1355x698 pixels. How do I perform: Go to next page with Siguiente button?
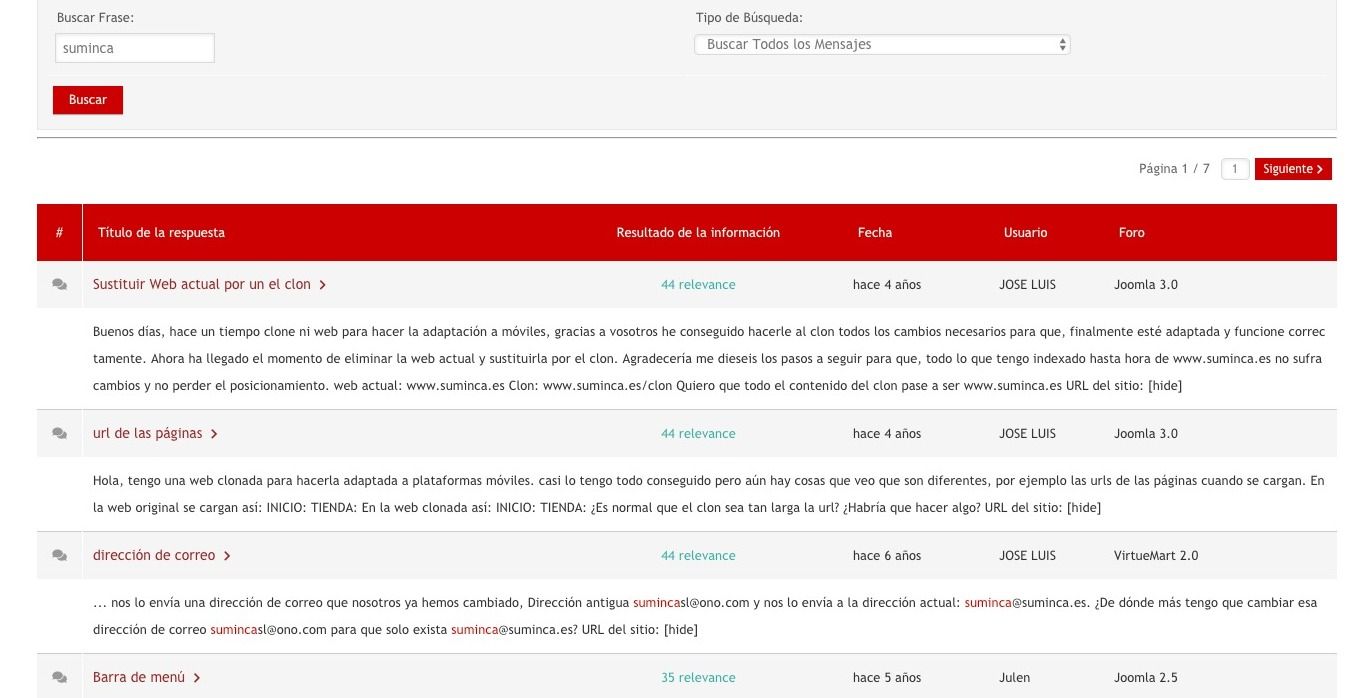1293,169
